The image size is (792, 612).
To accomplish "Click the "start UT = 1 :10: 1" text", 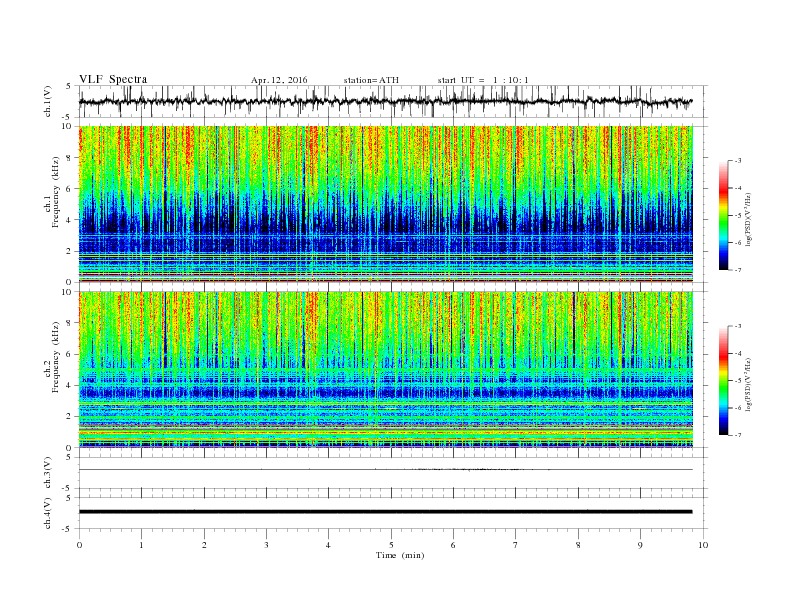I will 483,80.
